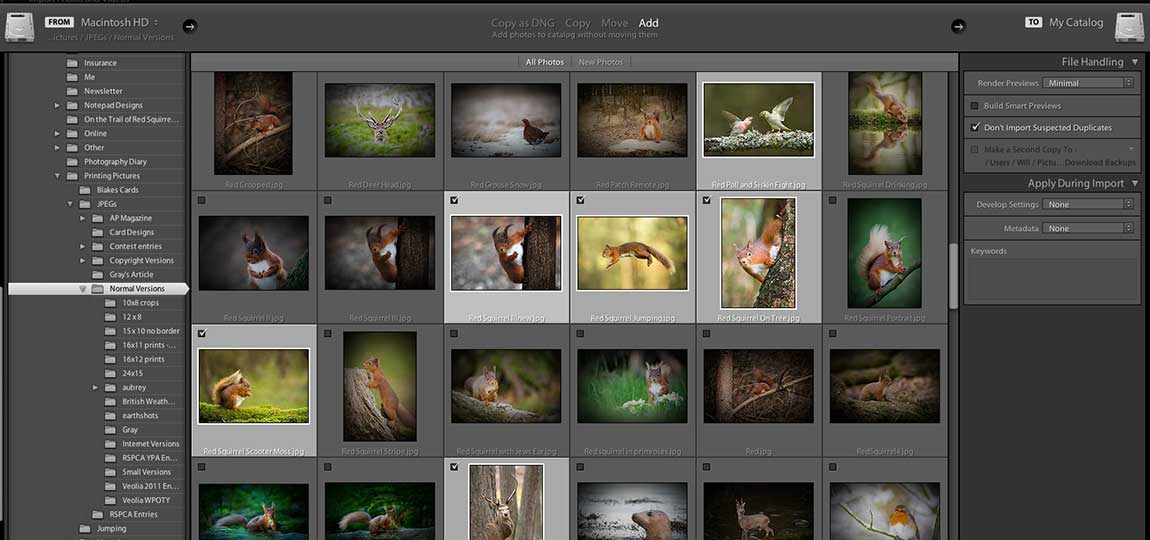1150x540 pixels.
Task: Open the Render Previews dropdown set to Minimal
Action: [1088, 83]
